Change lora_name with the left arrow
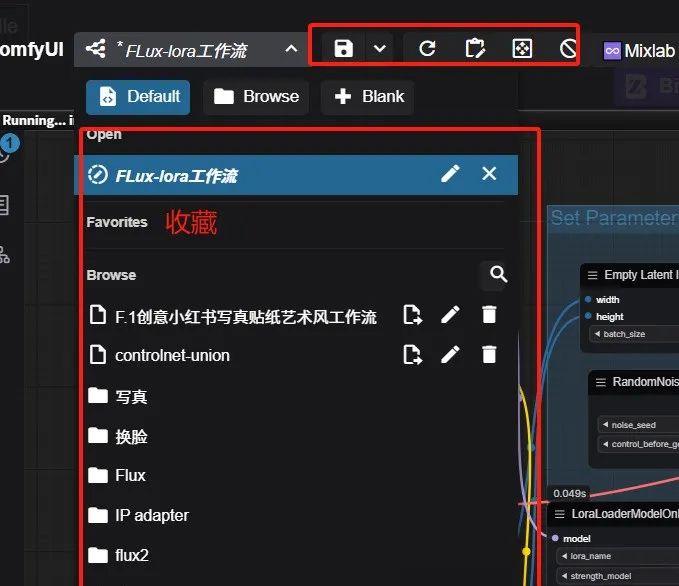The height and width of the screenshot is (586, 679). click(564, 556)
